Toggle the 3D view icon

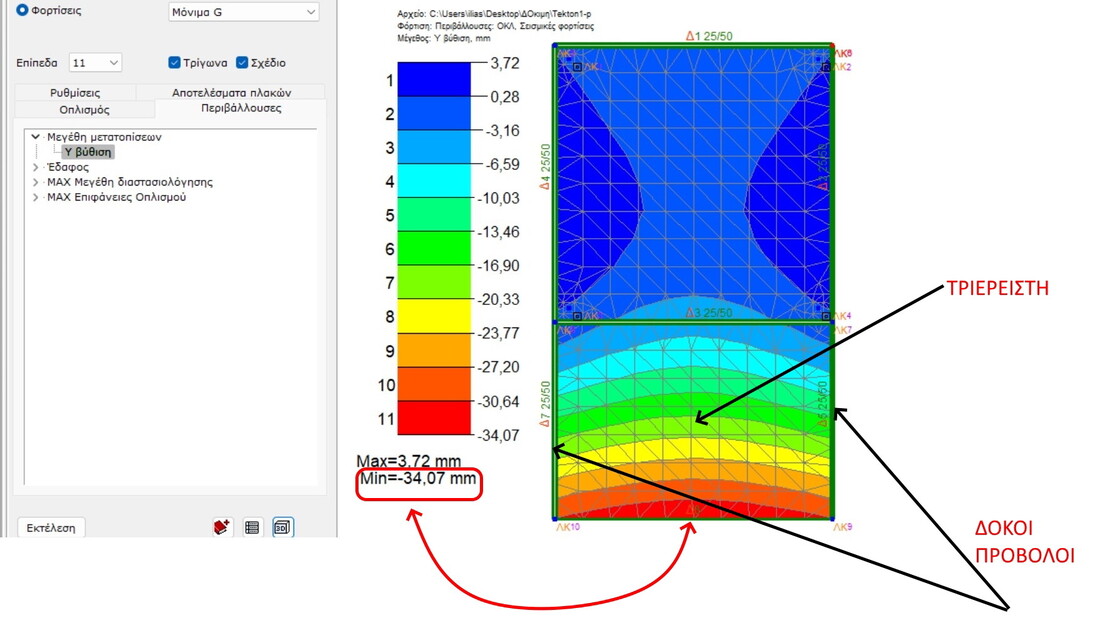[283, 527]
